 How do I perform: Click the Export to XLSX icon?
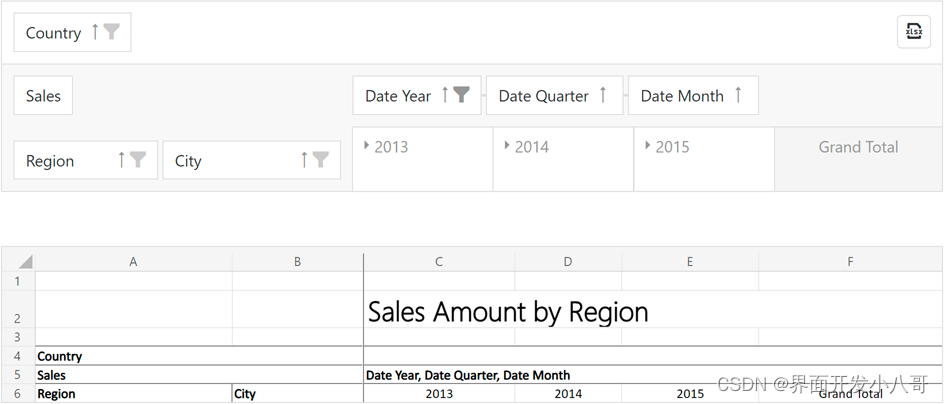point(913,32)
